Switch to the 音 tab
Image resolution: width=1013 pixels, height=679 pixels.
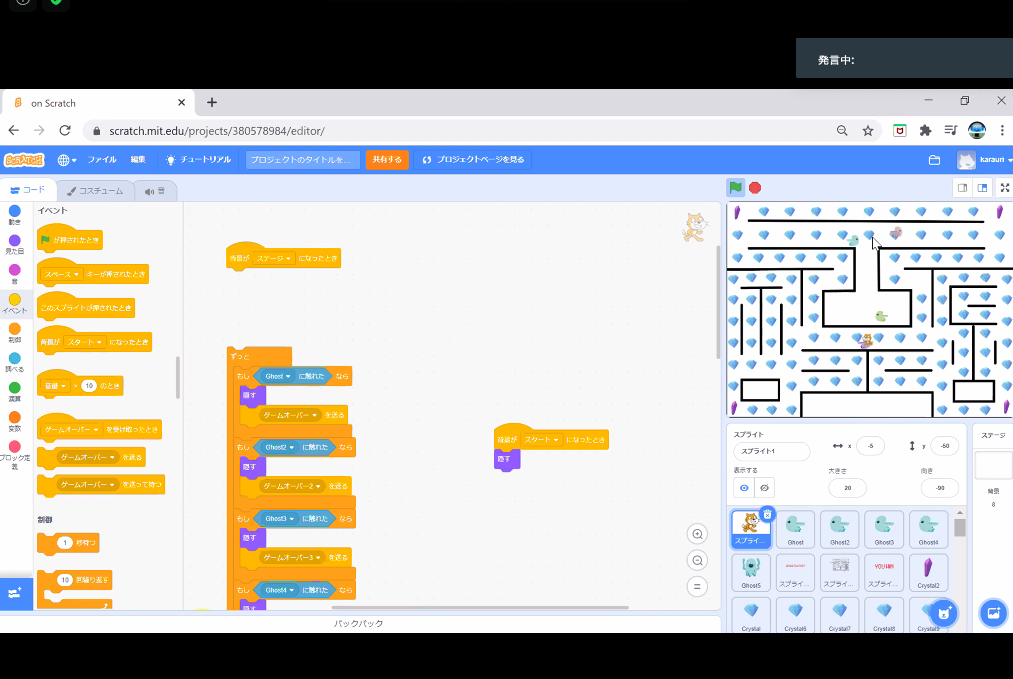coord(154,191)
